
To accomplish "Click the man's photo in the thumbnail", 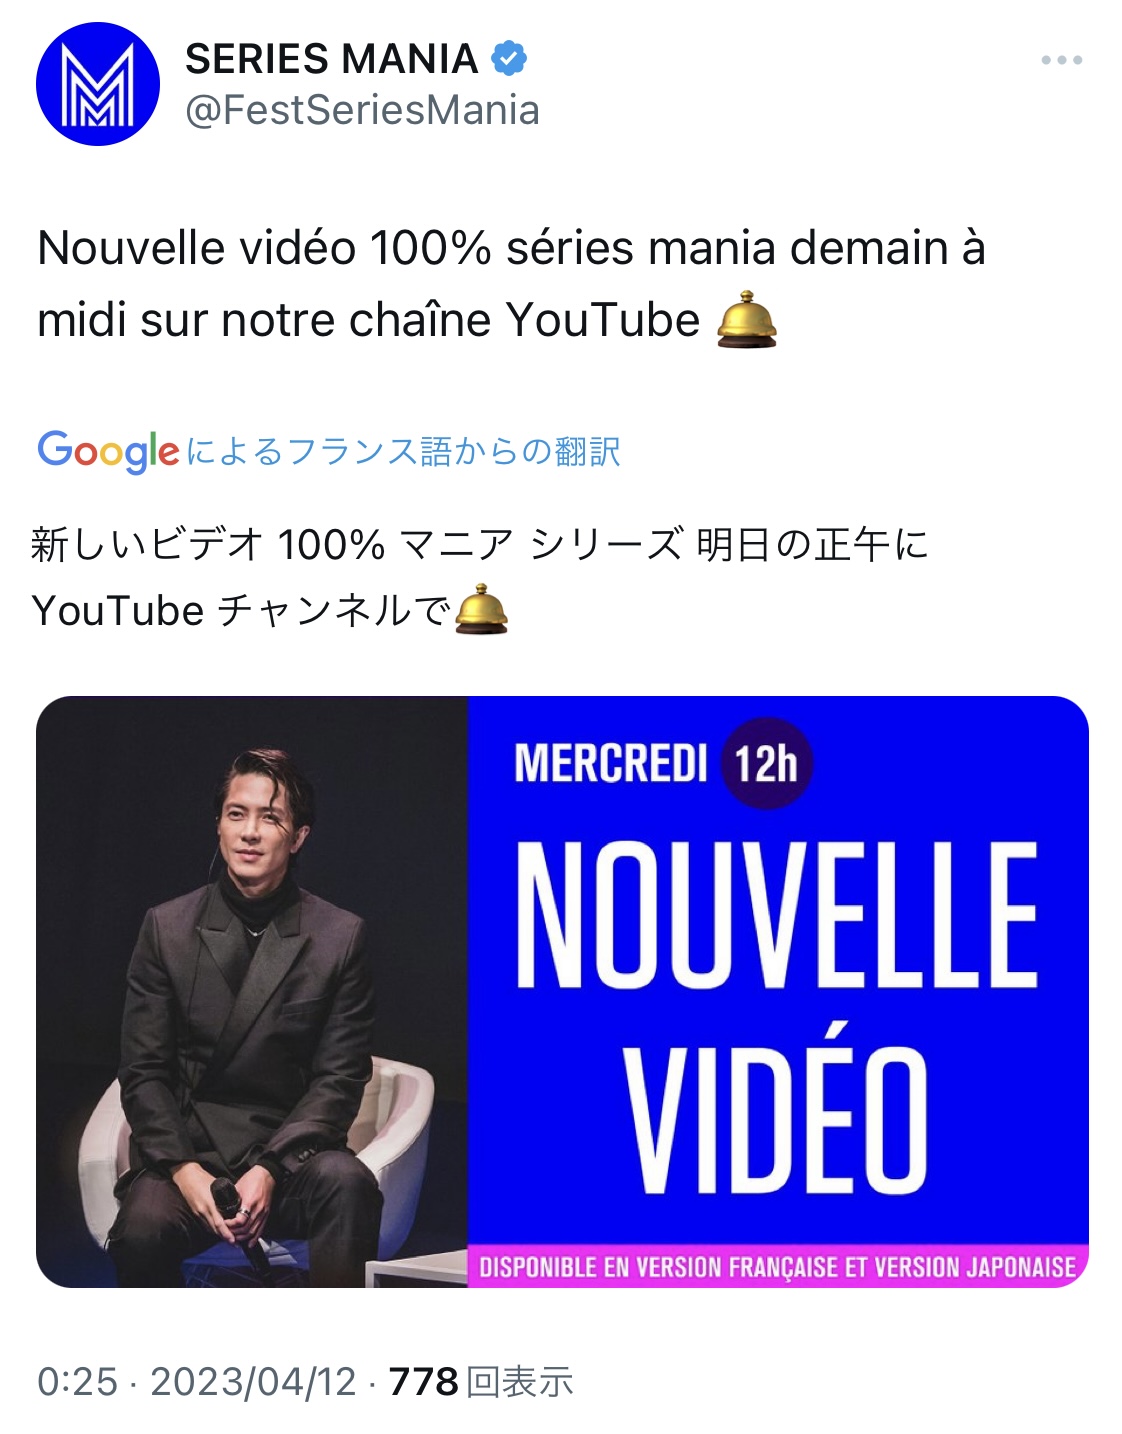I will tap(252, 991).
